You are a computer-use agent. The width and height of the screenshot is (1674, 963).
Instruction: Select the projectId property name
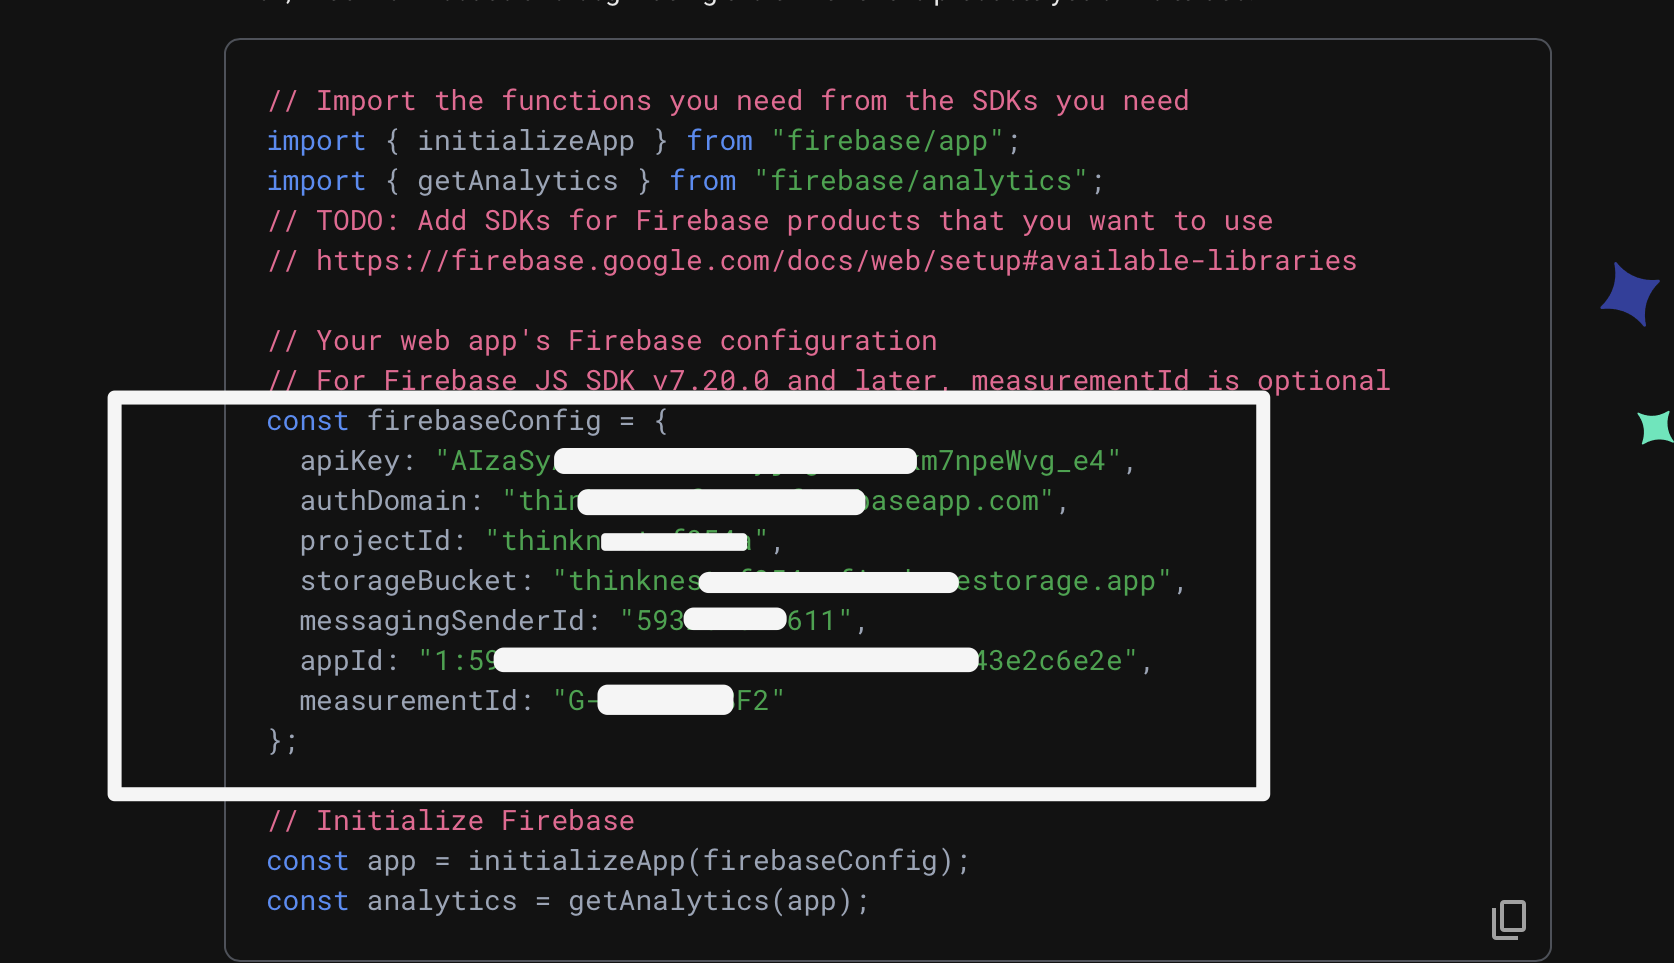tap(375, 541)
